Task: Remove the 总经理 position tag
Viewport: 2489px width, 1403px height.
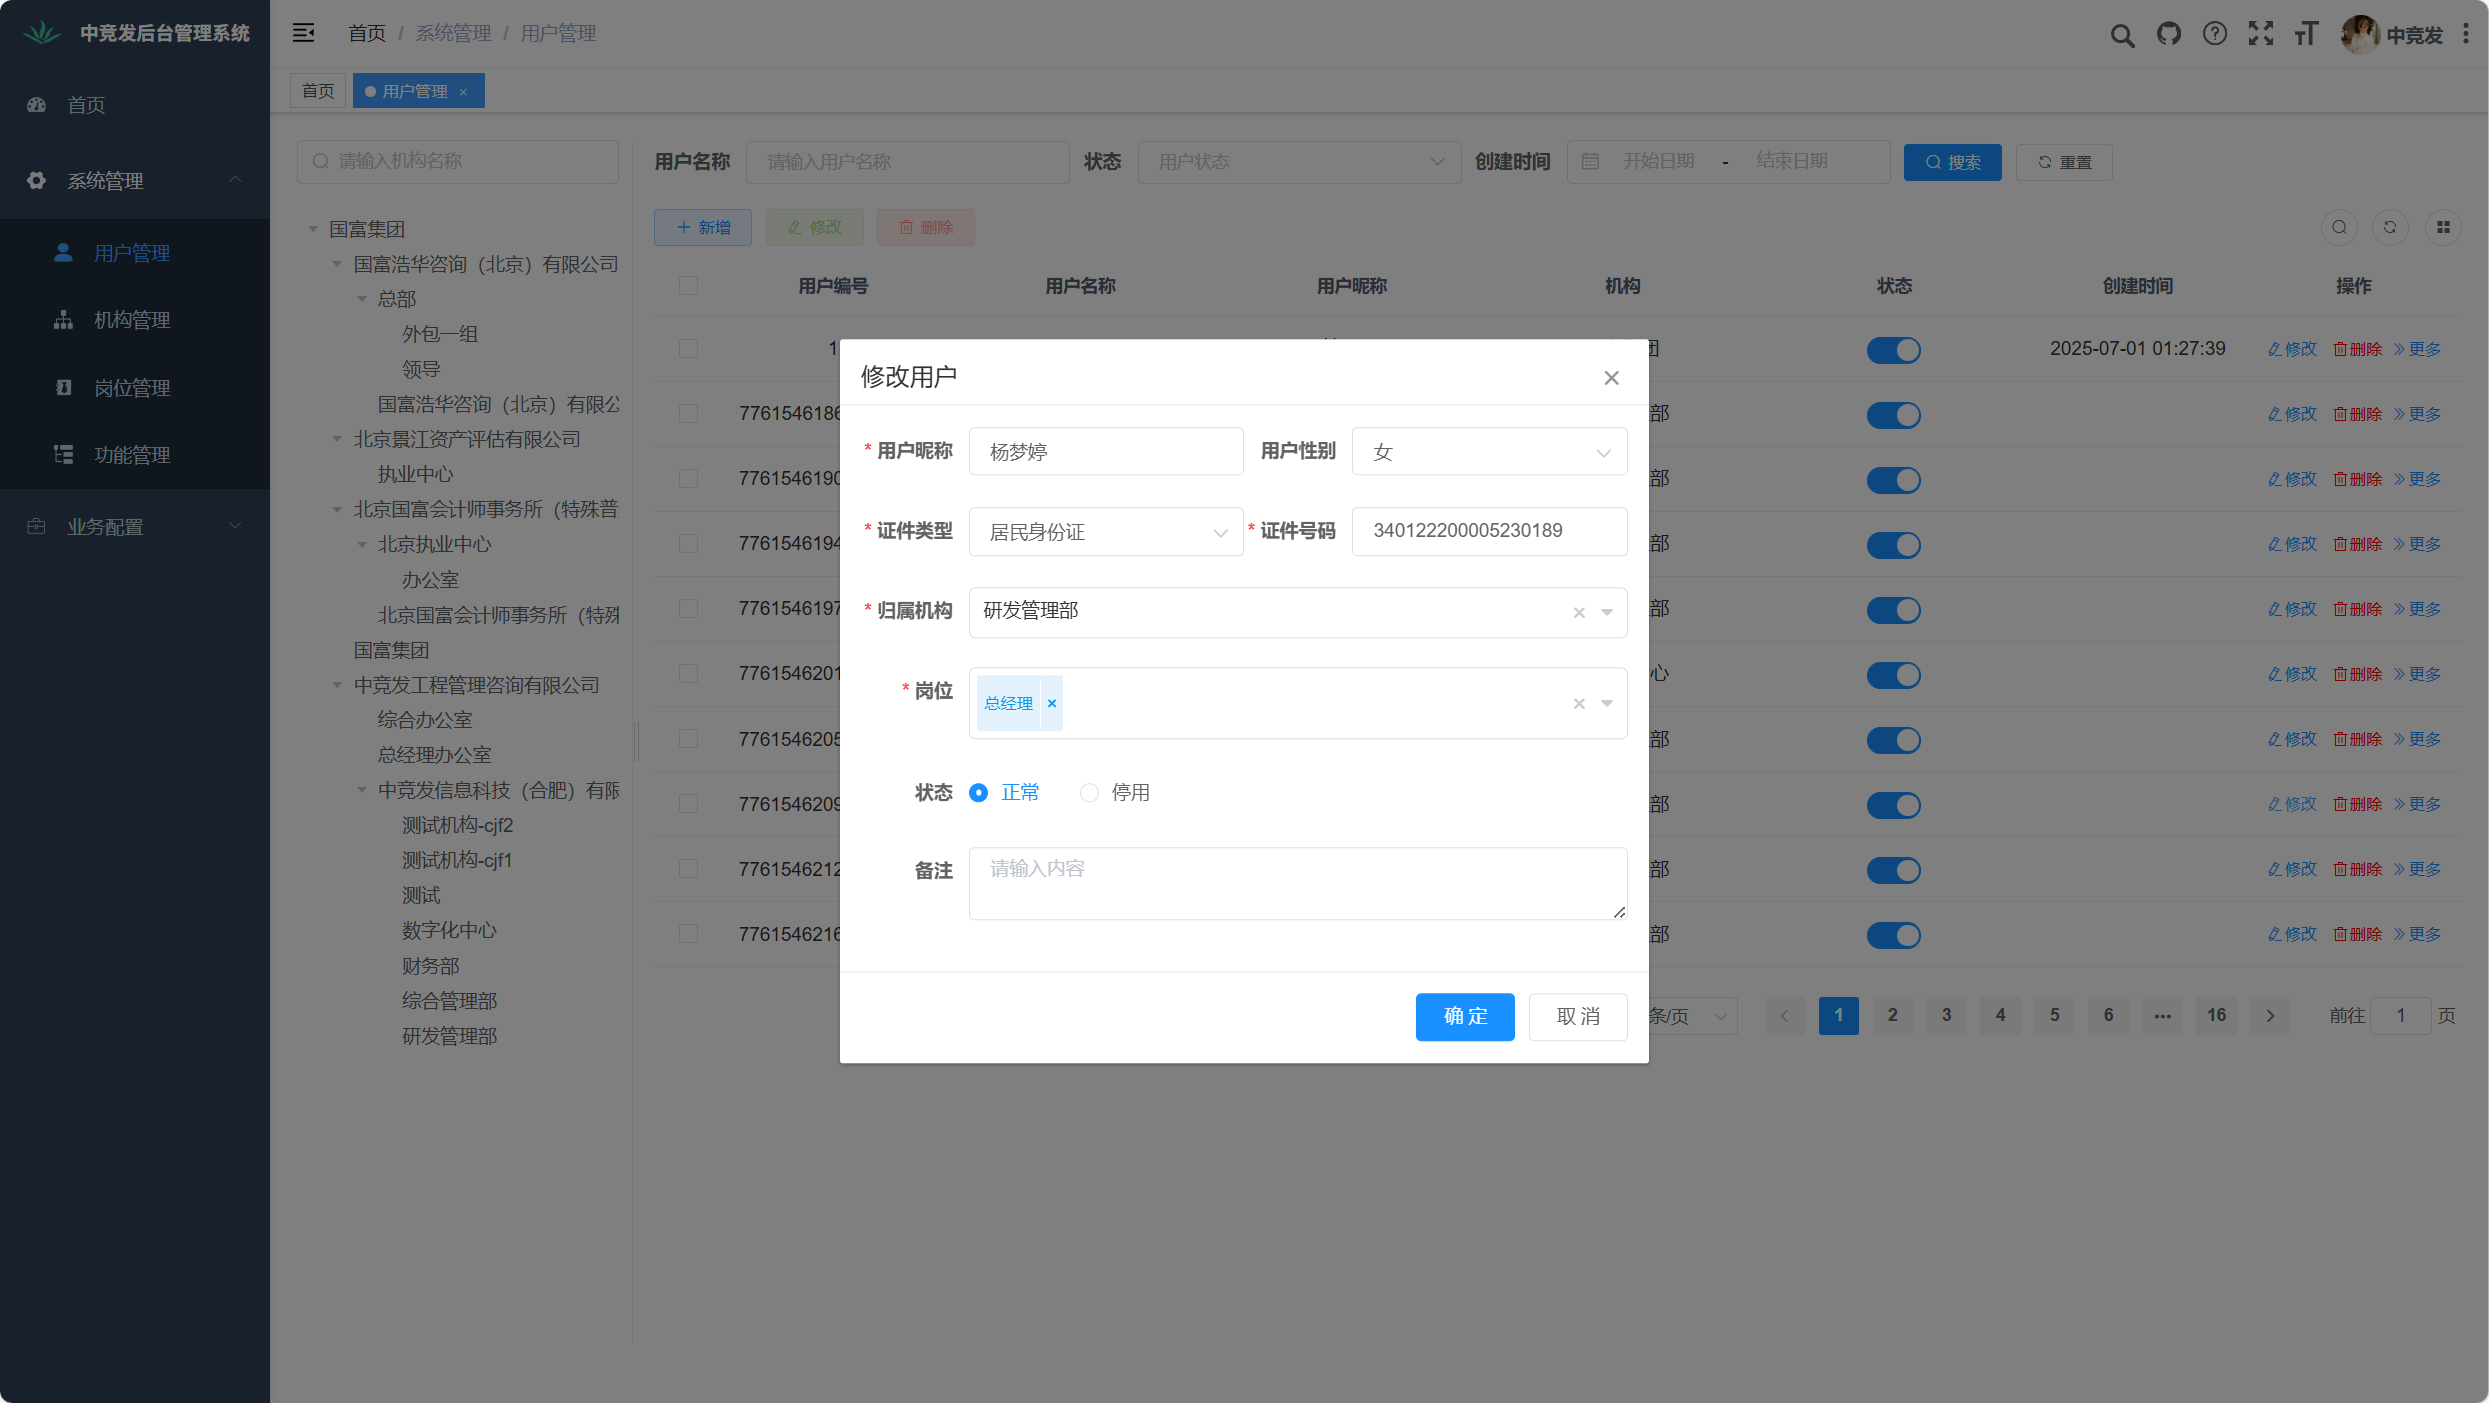Action: (1051, 703)
